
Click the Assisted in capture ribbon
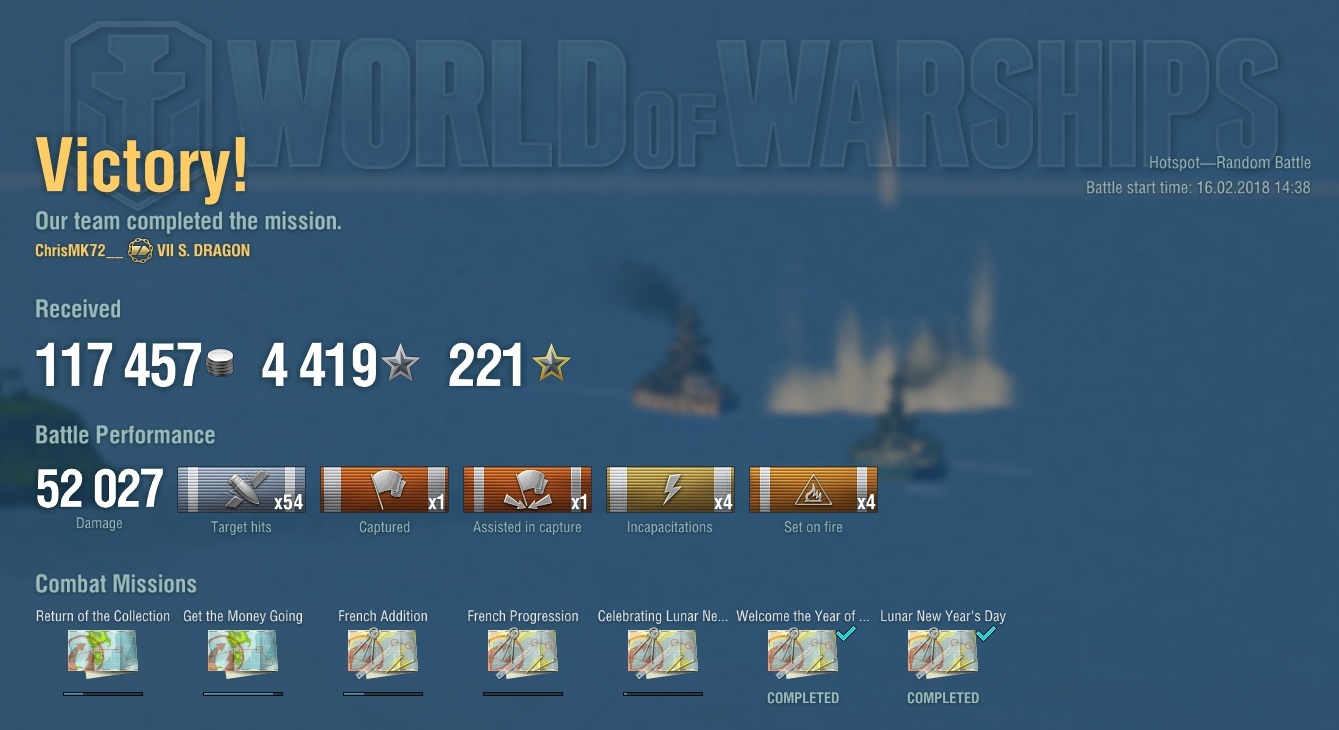(527, 490)
